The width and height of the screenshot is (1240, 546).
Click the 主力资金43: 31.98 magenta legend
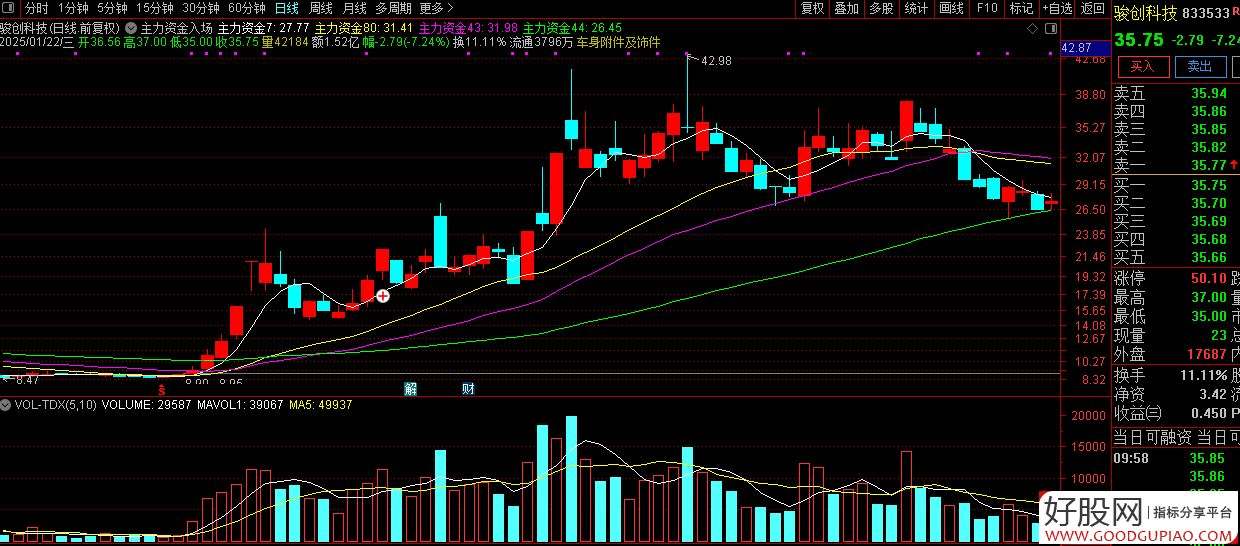tap(468, 28)
